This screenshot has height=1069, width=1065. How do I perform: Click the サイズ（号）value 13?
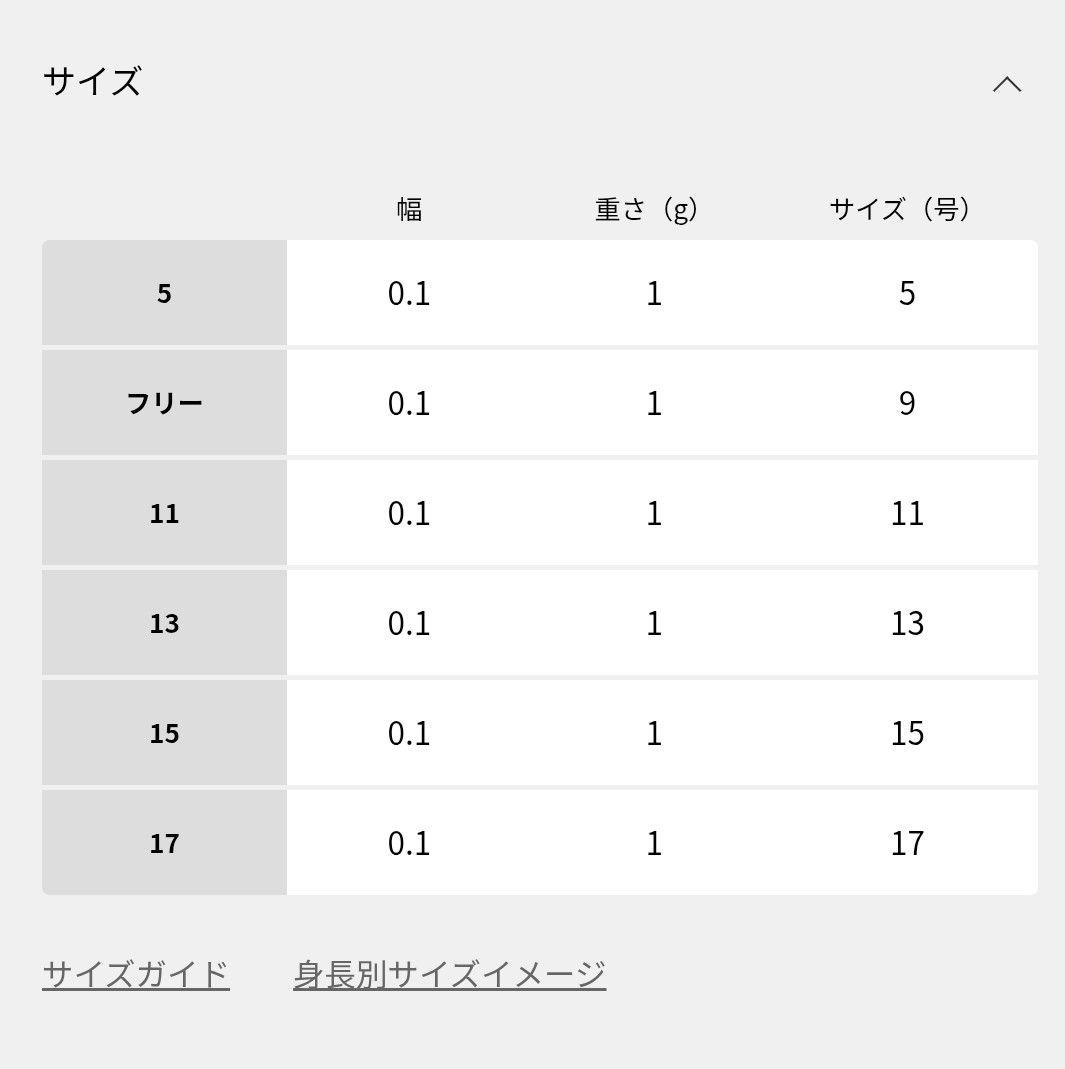click(x=908, y=622)
